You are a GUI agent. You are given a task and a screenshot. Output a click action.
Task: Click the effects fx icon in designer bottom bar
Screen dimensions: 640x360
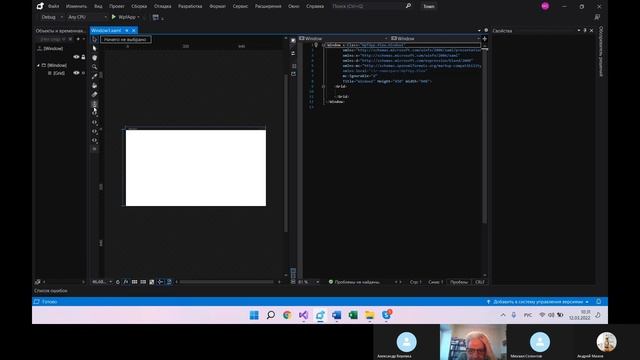(126, 282)
